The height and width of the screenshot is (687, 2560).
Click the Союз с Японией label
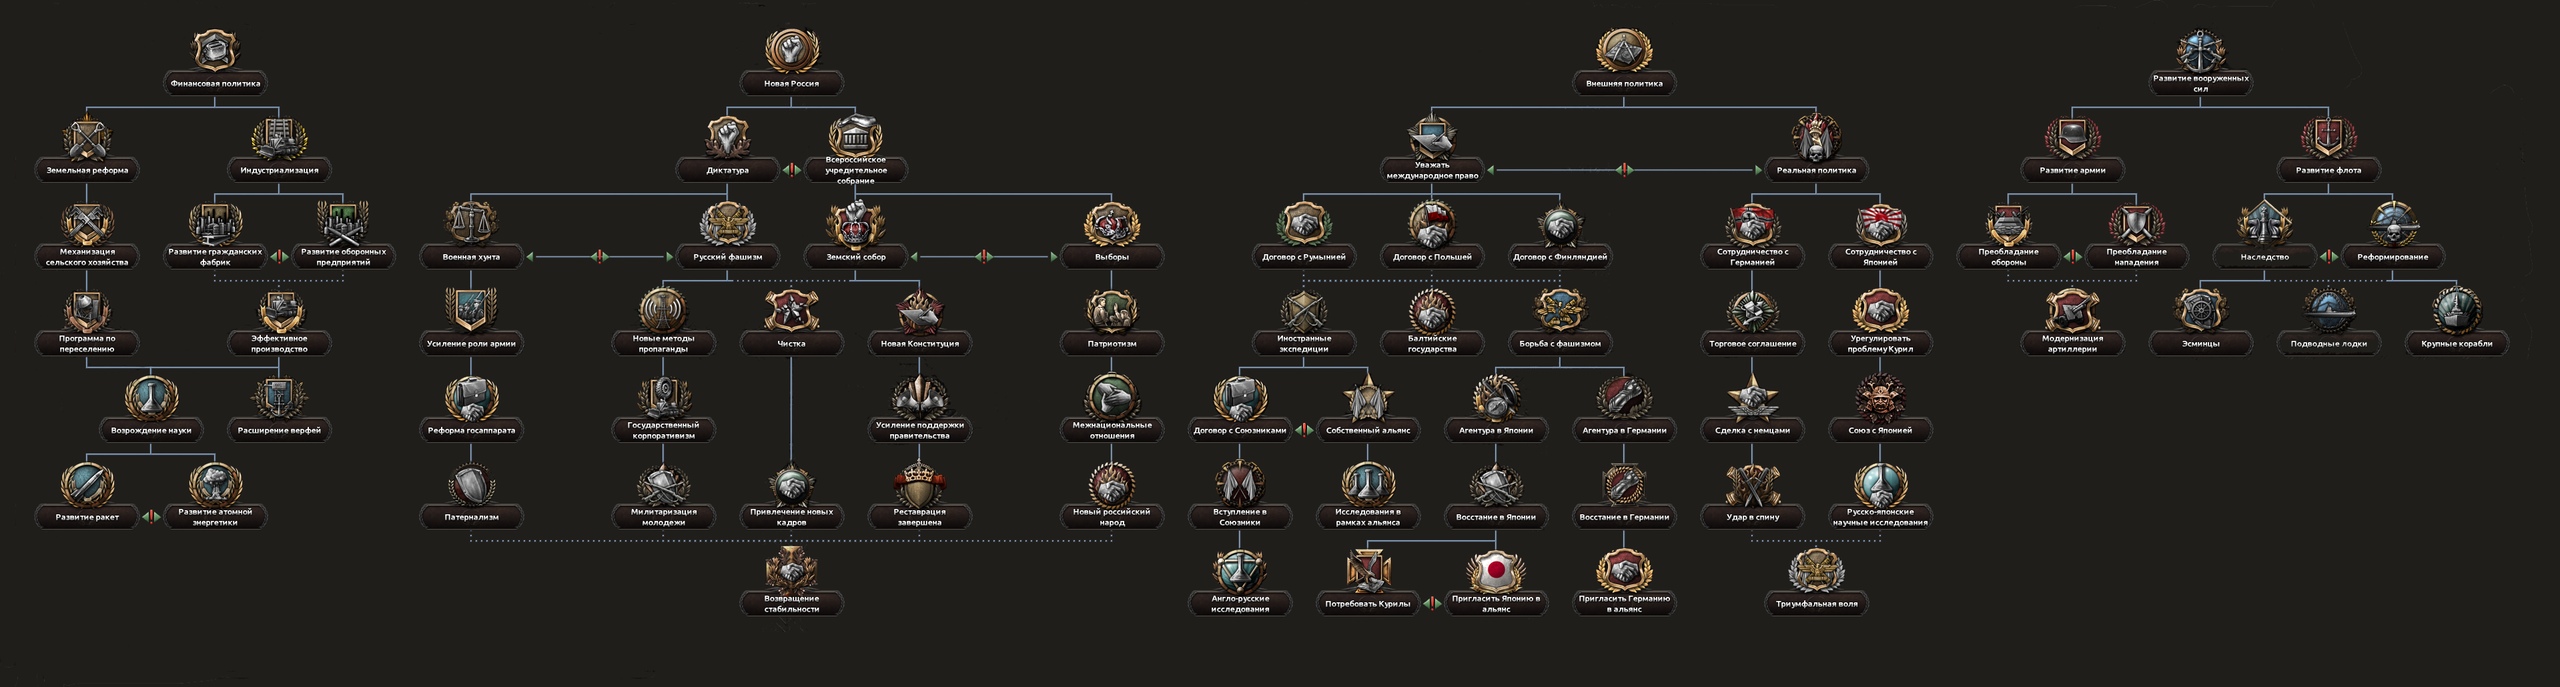coord(1880,430)
